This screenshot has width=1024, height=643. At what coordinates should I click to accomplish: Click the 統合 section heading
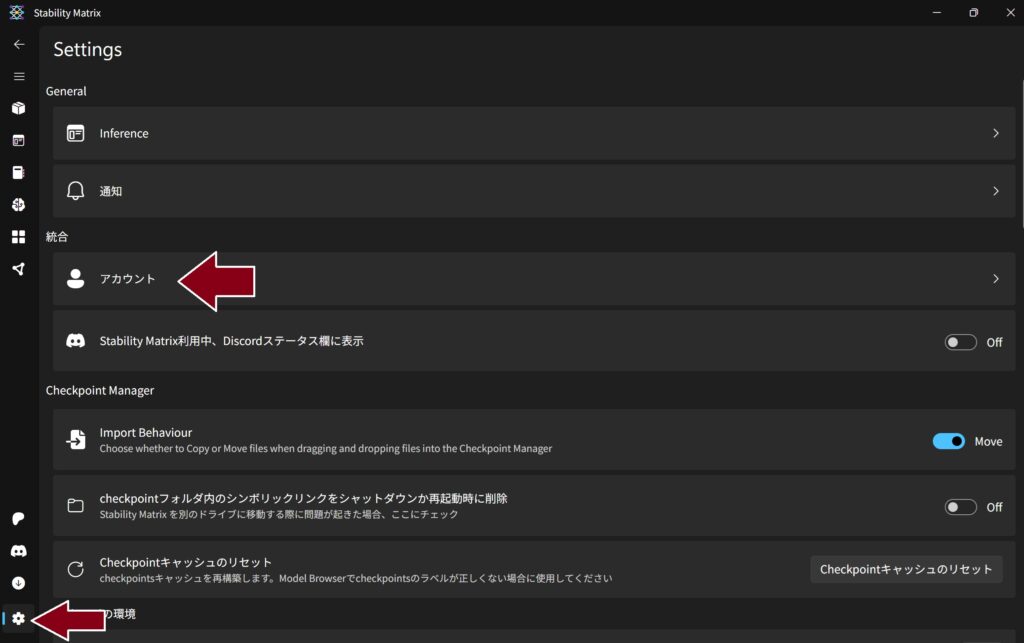57,237
